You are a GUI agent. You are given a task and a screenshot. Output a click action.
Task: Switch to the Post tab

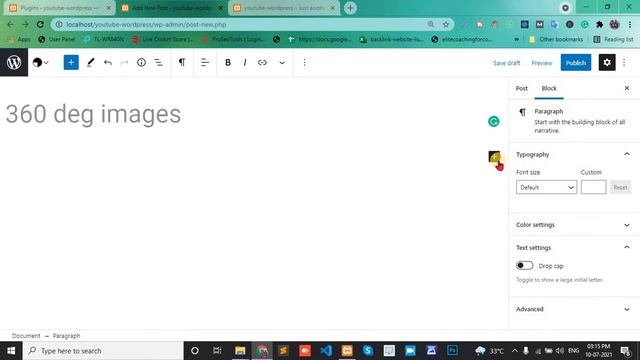click(521, 88)
